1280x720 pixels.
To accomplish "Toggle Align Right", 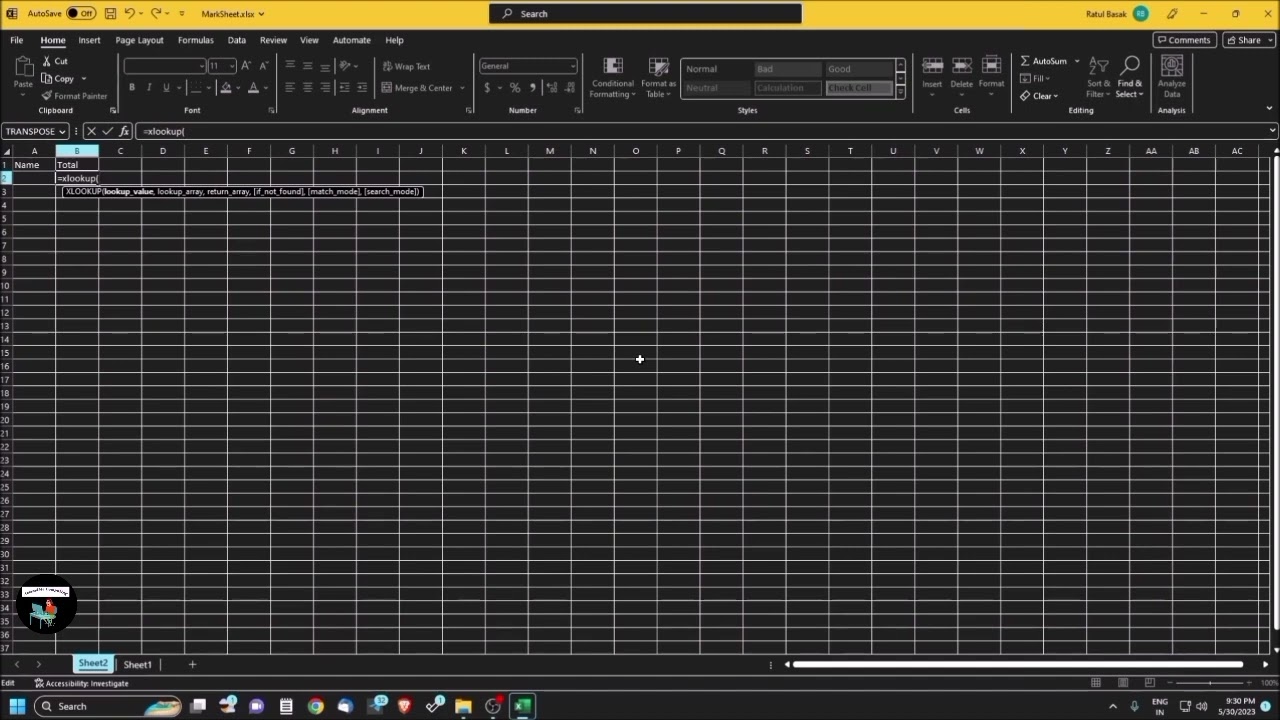I will 325,88.
